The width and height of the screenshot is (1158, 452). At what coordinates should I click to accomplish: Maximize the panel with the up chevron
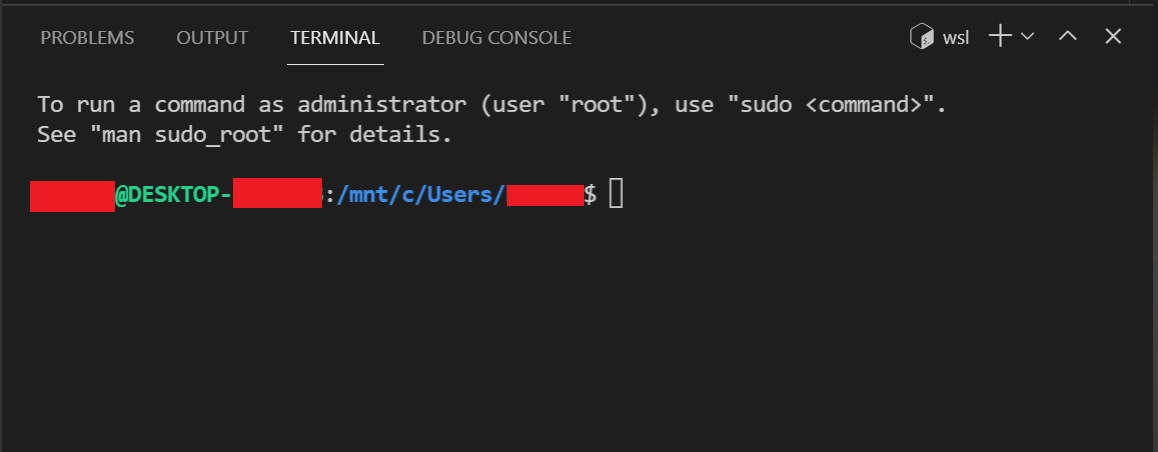tap(1068, 35)
